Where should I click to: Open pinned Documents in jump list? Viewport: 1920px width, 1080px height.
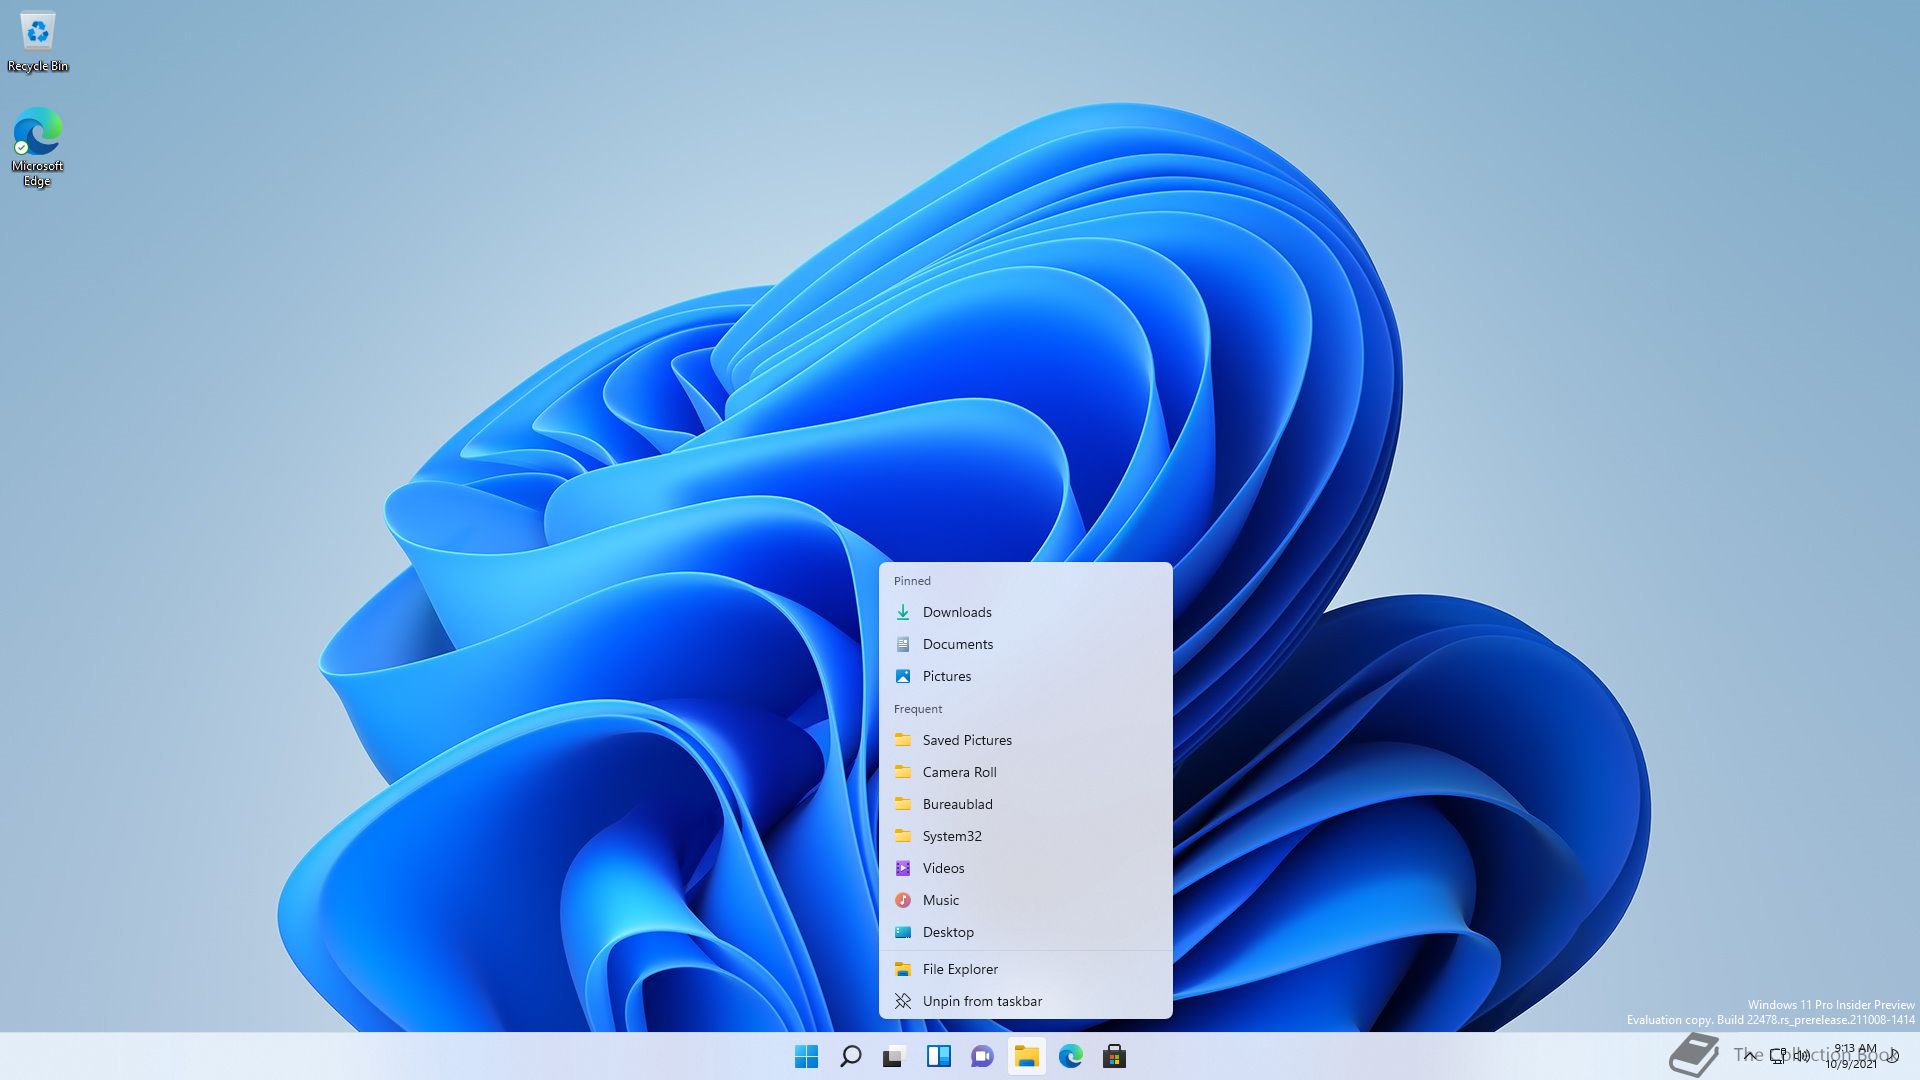(1025, 644)
